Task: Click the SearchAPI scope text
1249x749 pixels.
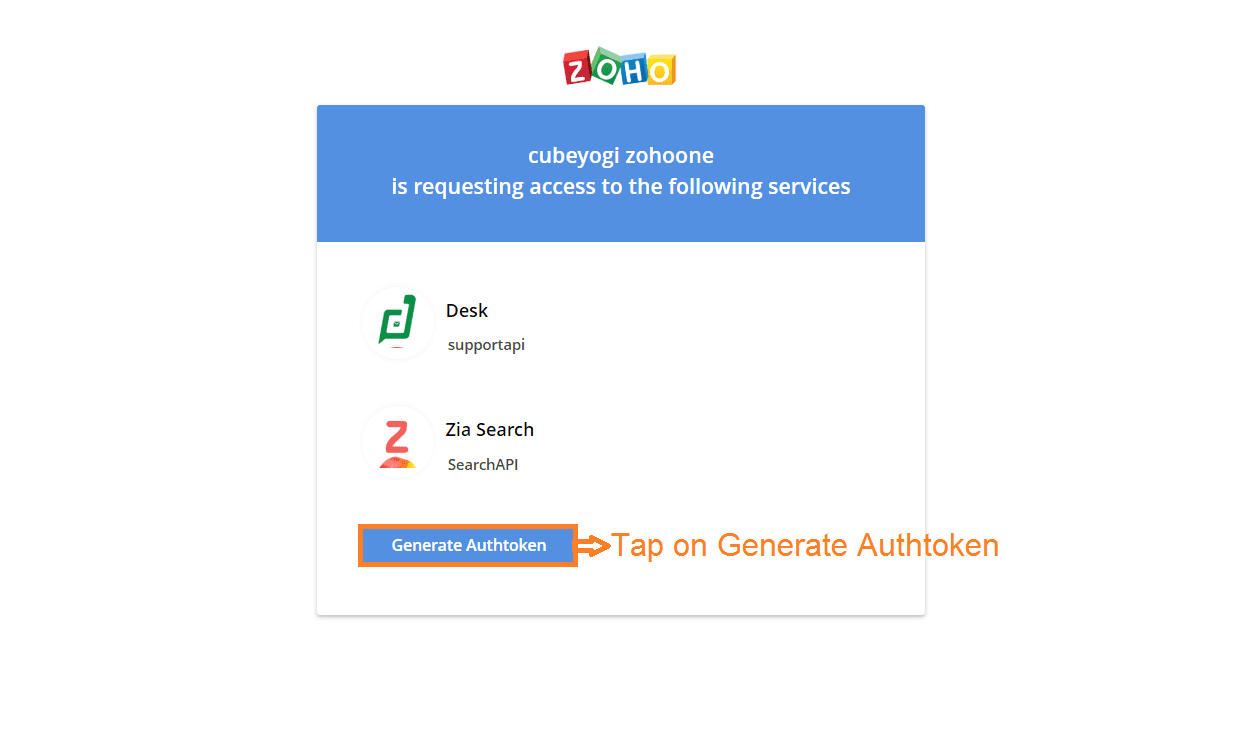Action: [483, 465]
